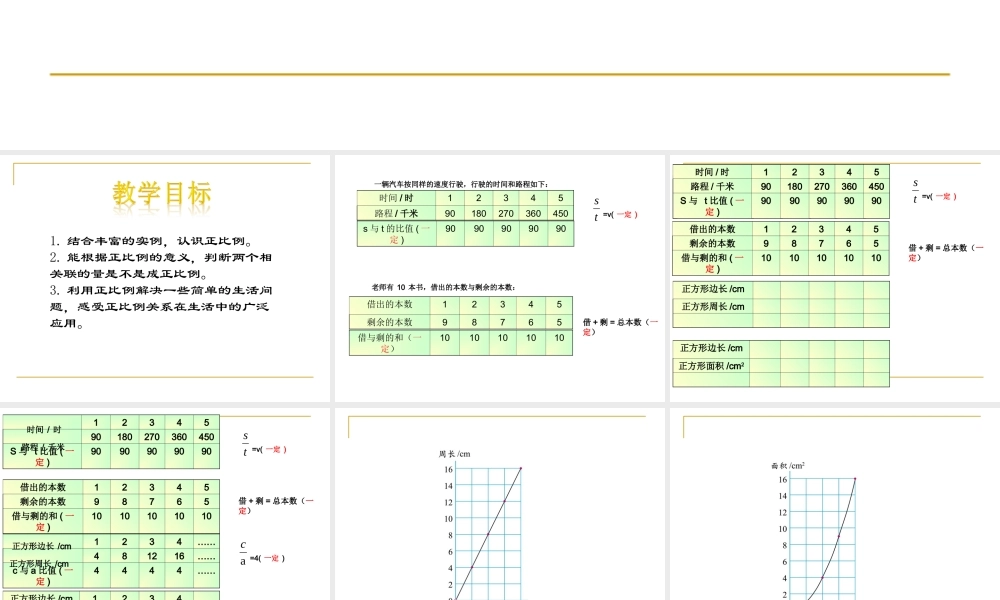1000x600 pixels.
Task: Click the value 12 in the 正方形周长 row
Action: (152, 557)
